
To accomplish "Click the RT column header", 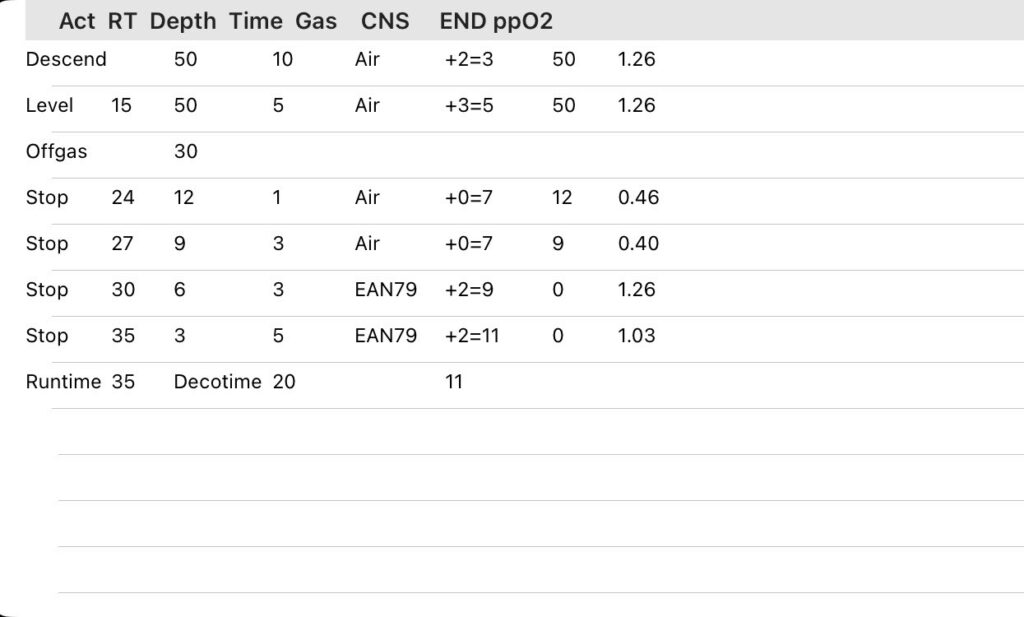I will (121, 20).
